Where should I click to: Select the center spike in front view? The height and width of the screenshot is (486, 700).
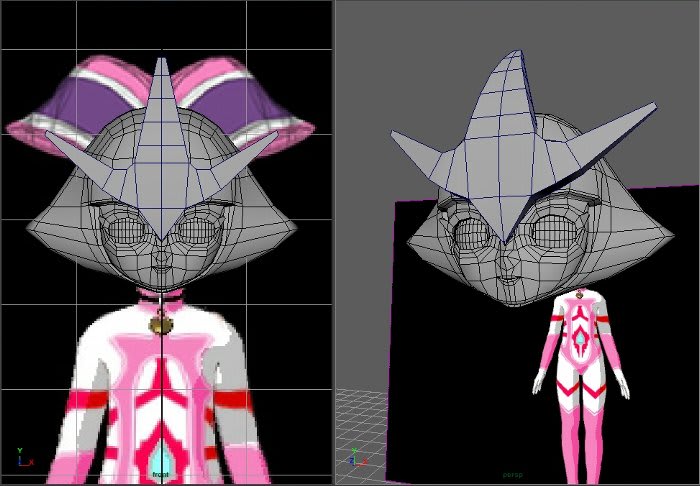(x=162, y=147)
